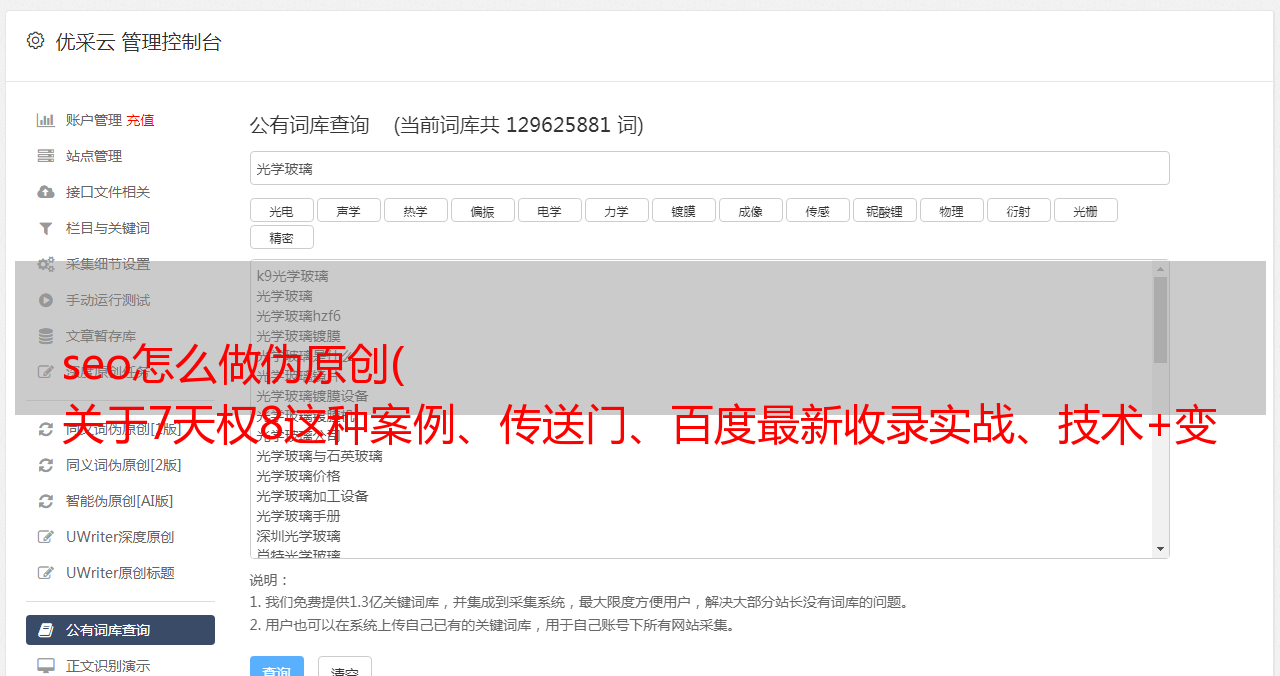Go to UWriter原创标题 in the sidebar
The height and width of the screenshot is (676, 1280).
[120, 573]
